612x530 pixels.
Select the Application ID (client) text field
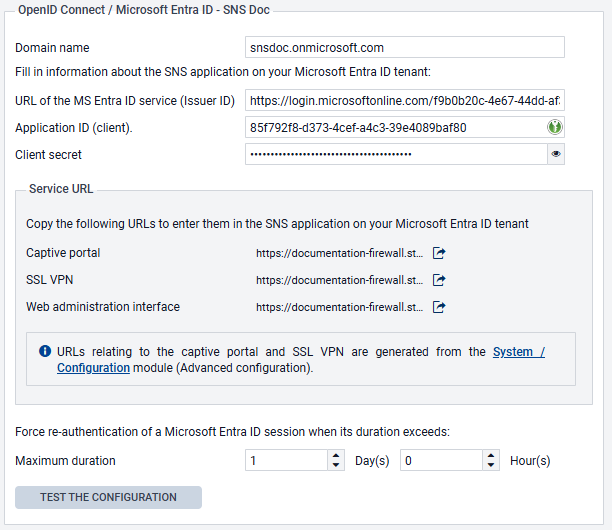pos(395,128)
